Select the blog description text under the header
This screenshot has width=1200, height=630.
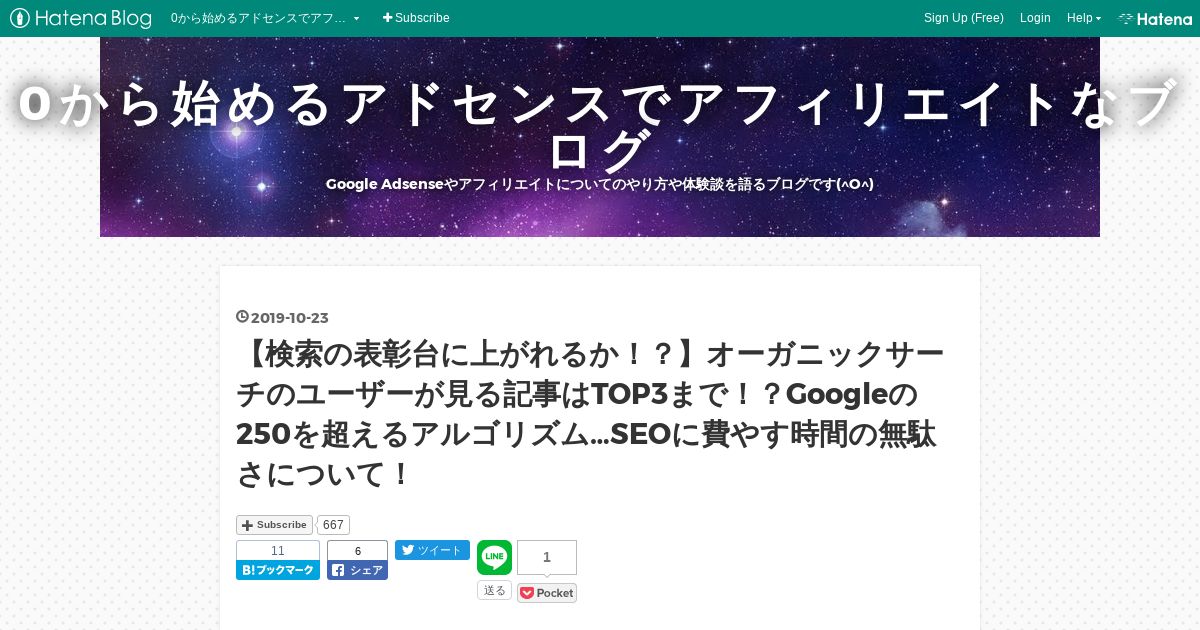[600, 184]
